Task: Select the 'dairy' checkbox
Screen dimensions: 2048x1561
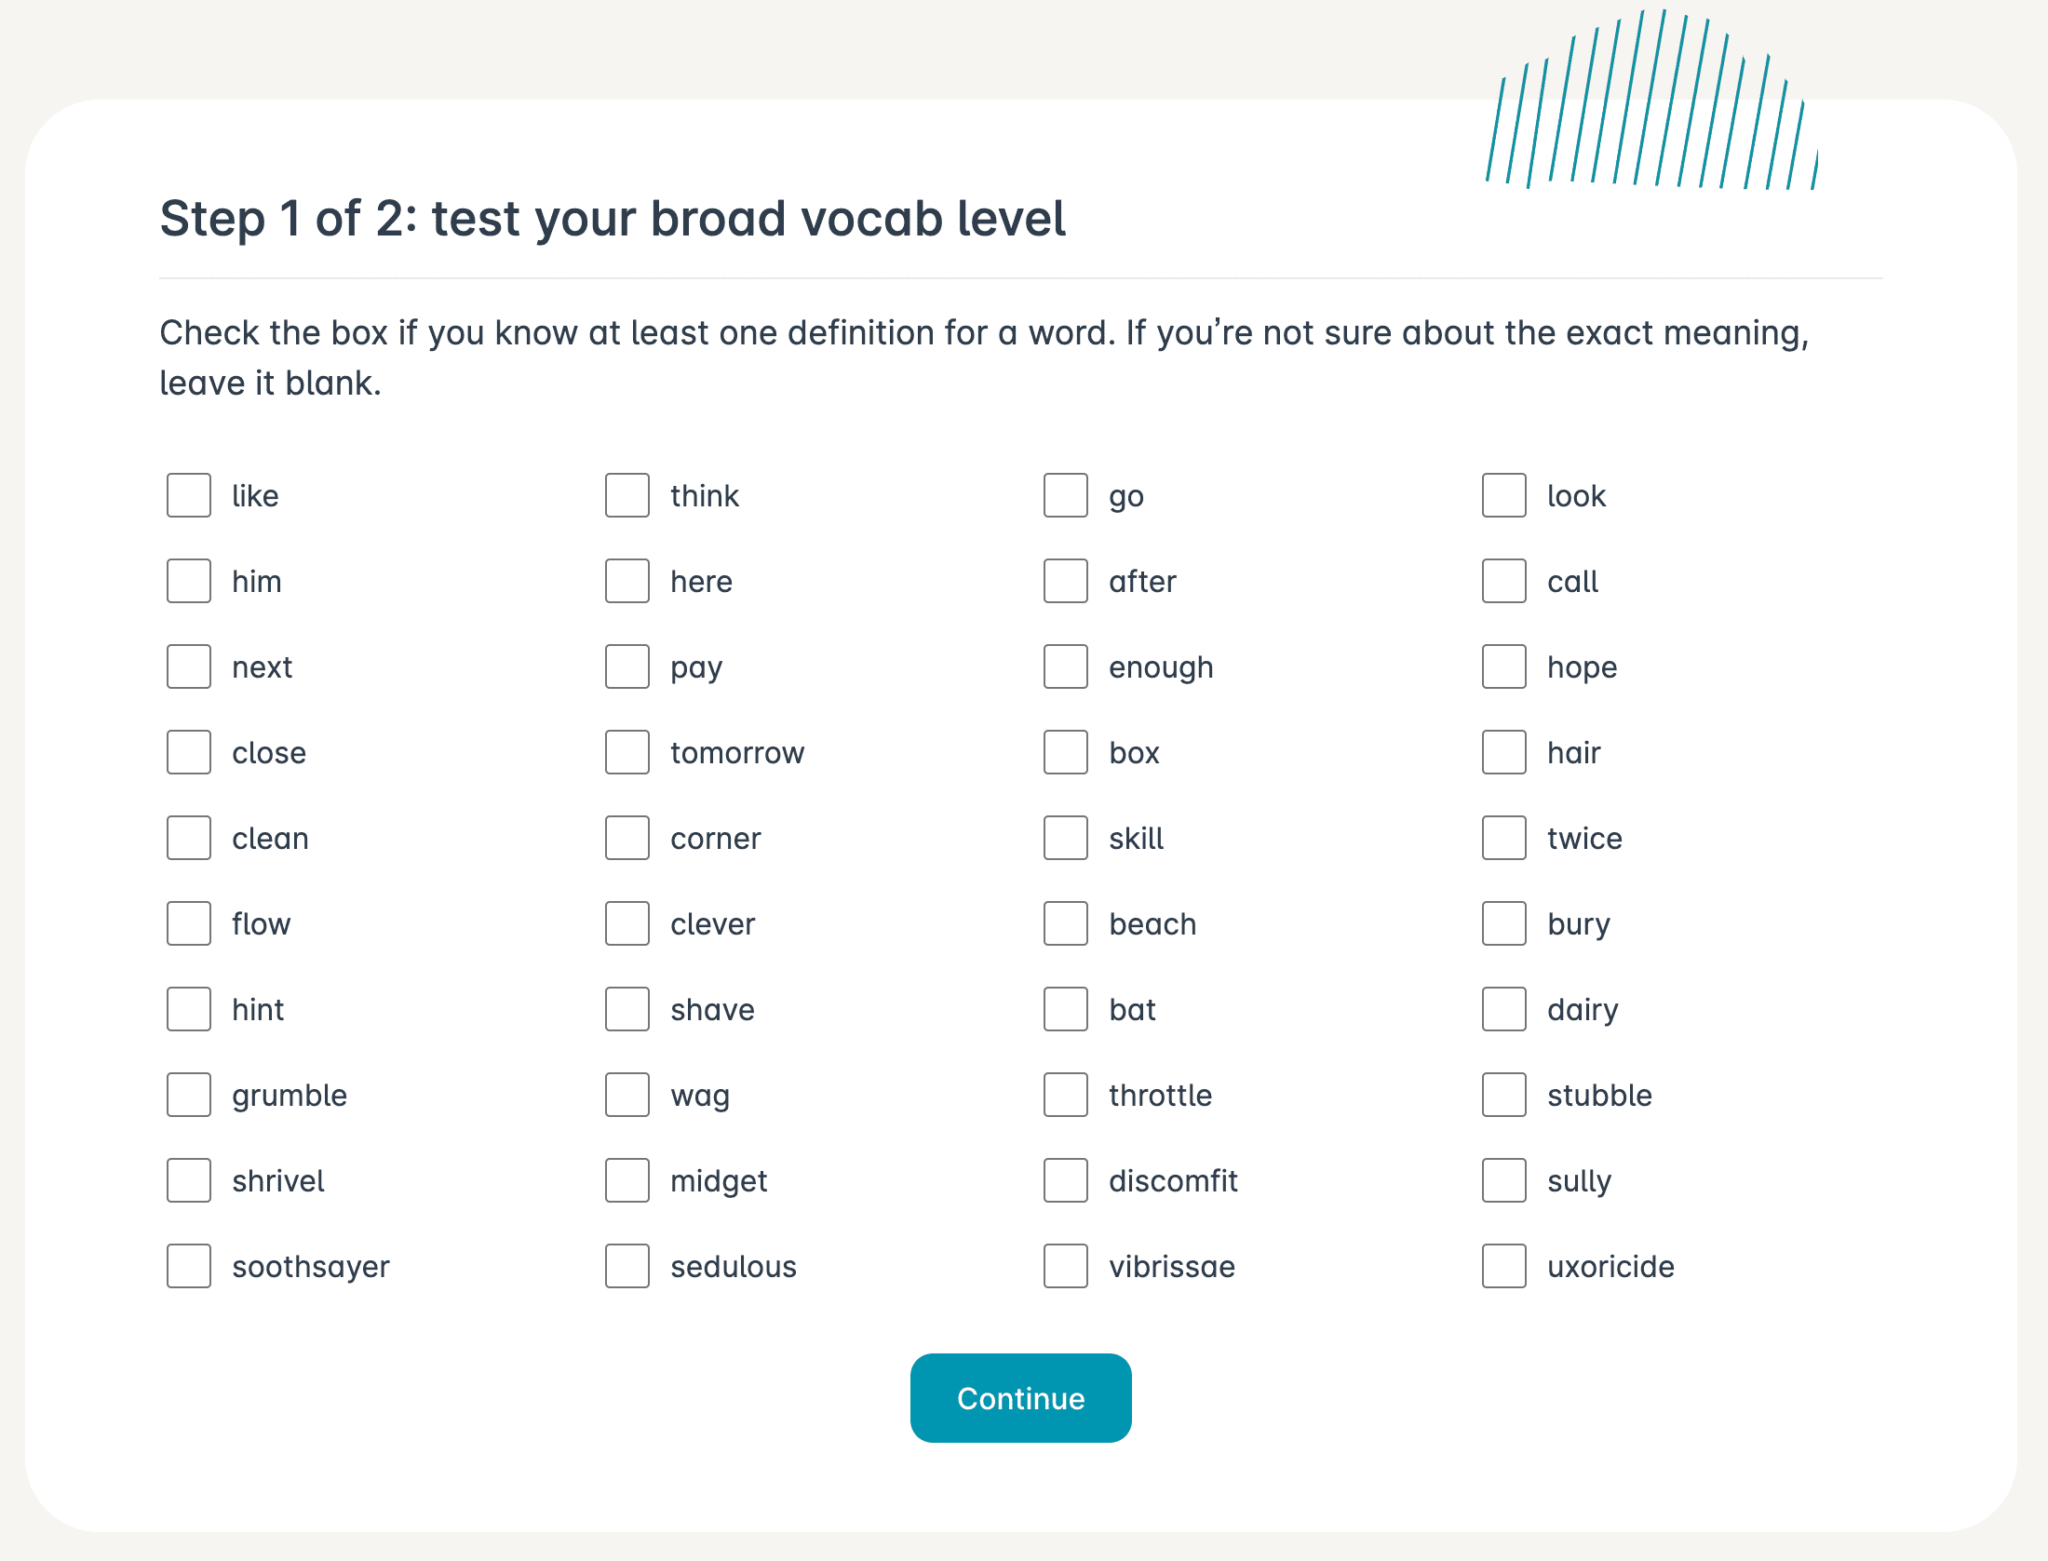Action: pos(1503,1010)
